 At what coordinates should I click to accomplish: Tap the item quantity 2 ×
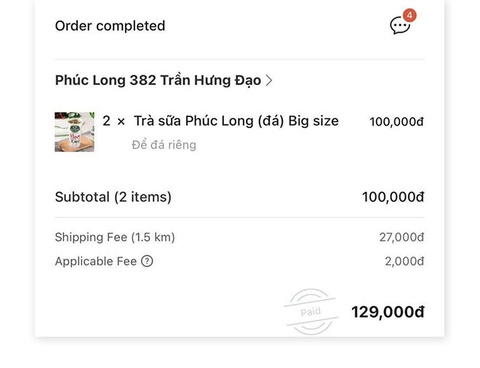click(114, 121)
